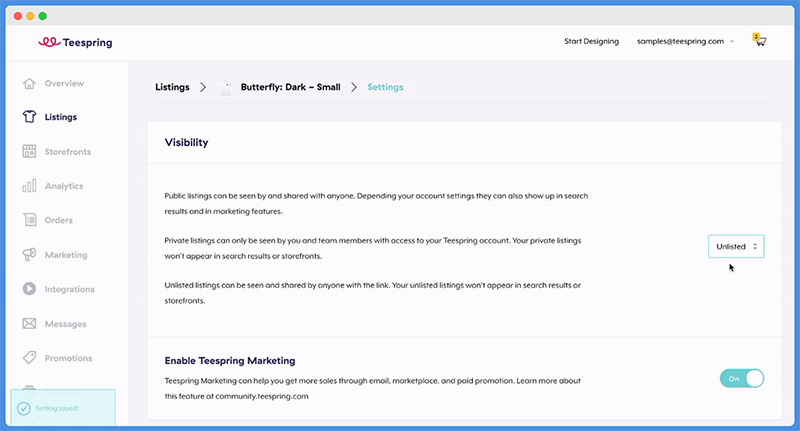This screenshot has height=431, width=800.
Task: Go to Marketing in the sidebar
Action: tap(66, 255)
